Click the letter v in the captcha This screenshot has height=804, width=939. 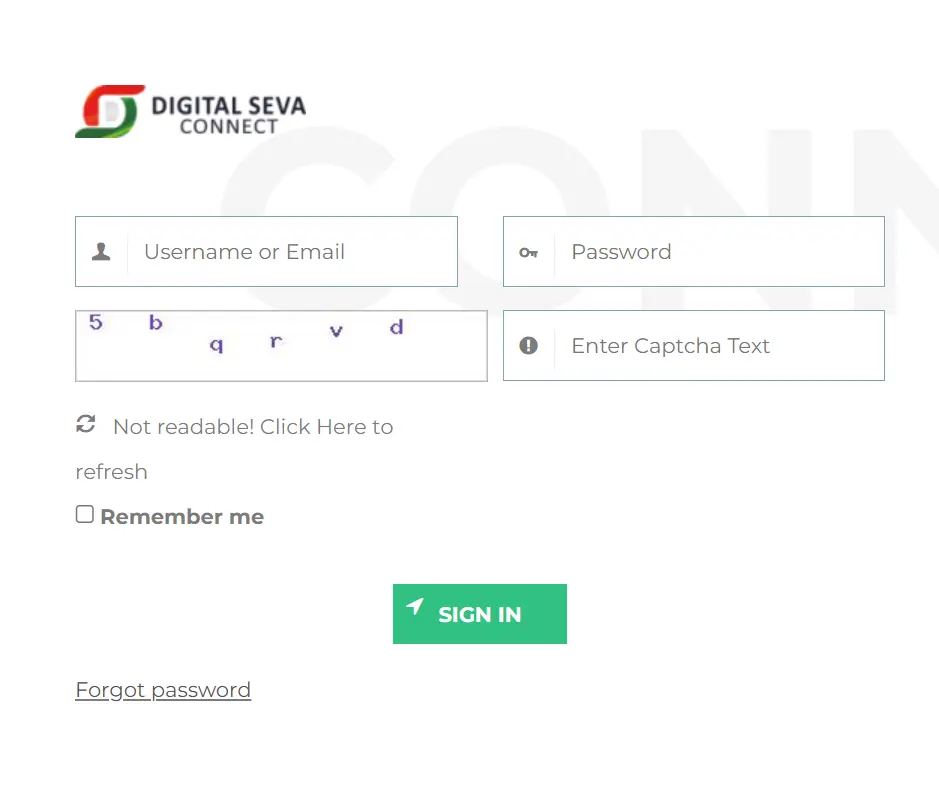(337, 331)
